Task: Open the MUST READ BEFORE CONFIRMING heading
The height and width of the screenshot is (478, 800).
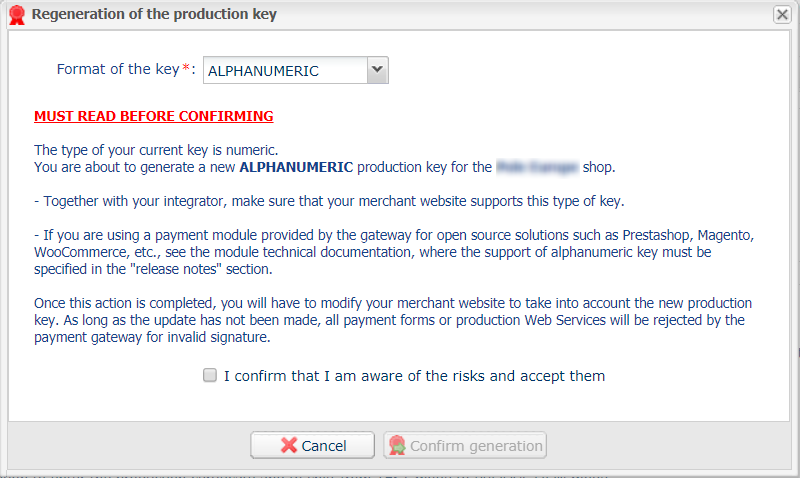Action: (154, 116)
